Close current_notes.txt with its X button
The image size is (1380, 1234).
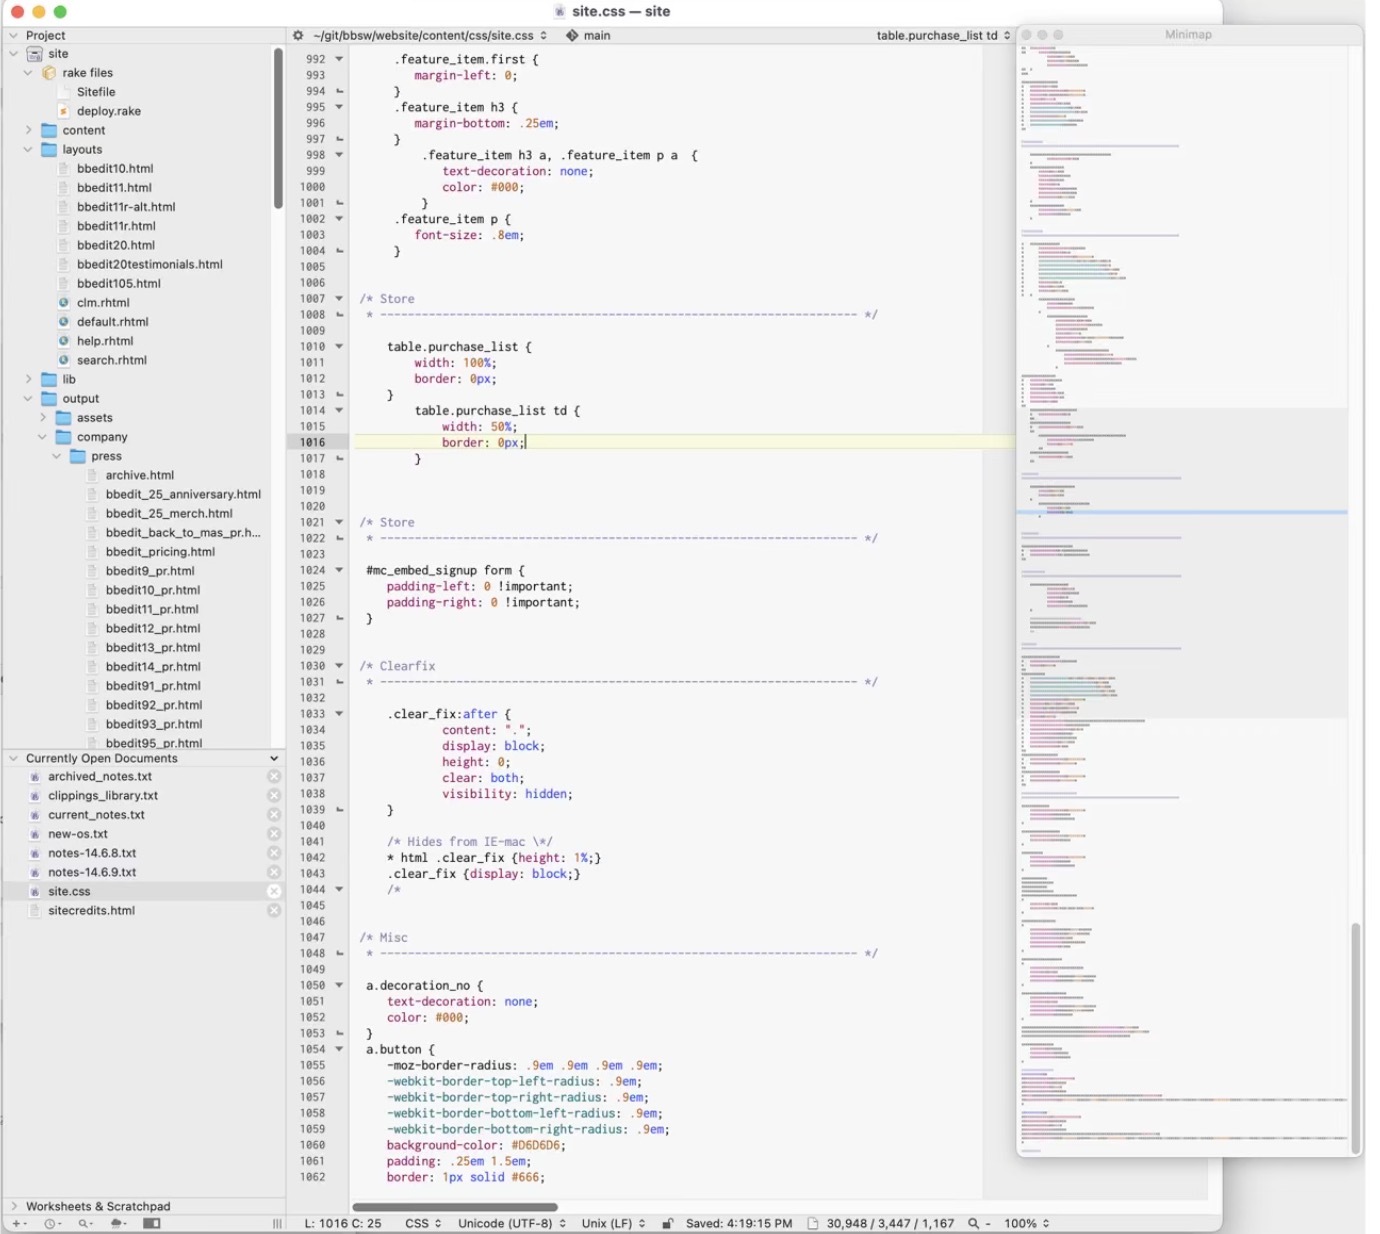274,815
